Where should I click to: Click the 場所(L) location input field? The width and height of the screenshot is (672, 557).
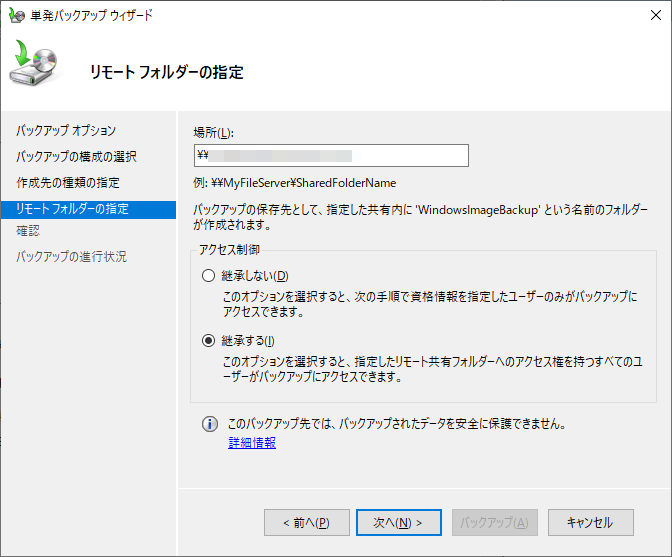(x=331, y=156)
